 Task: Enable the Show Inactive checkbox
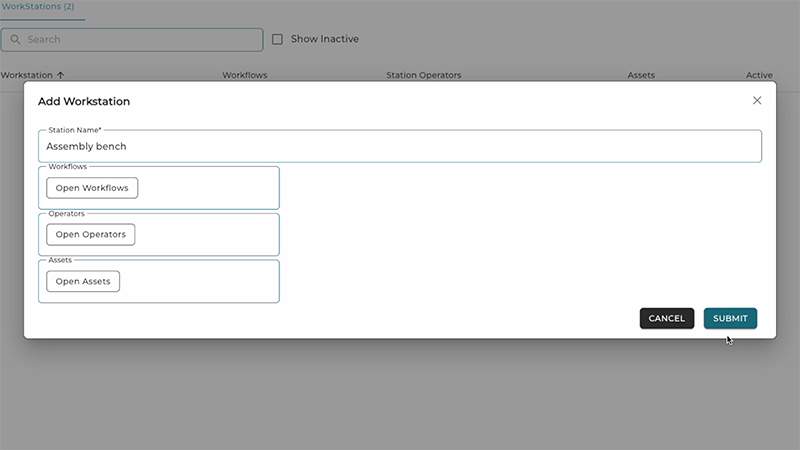tap(278, 39)
